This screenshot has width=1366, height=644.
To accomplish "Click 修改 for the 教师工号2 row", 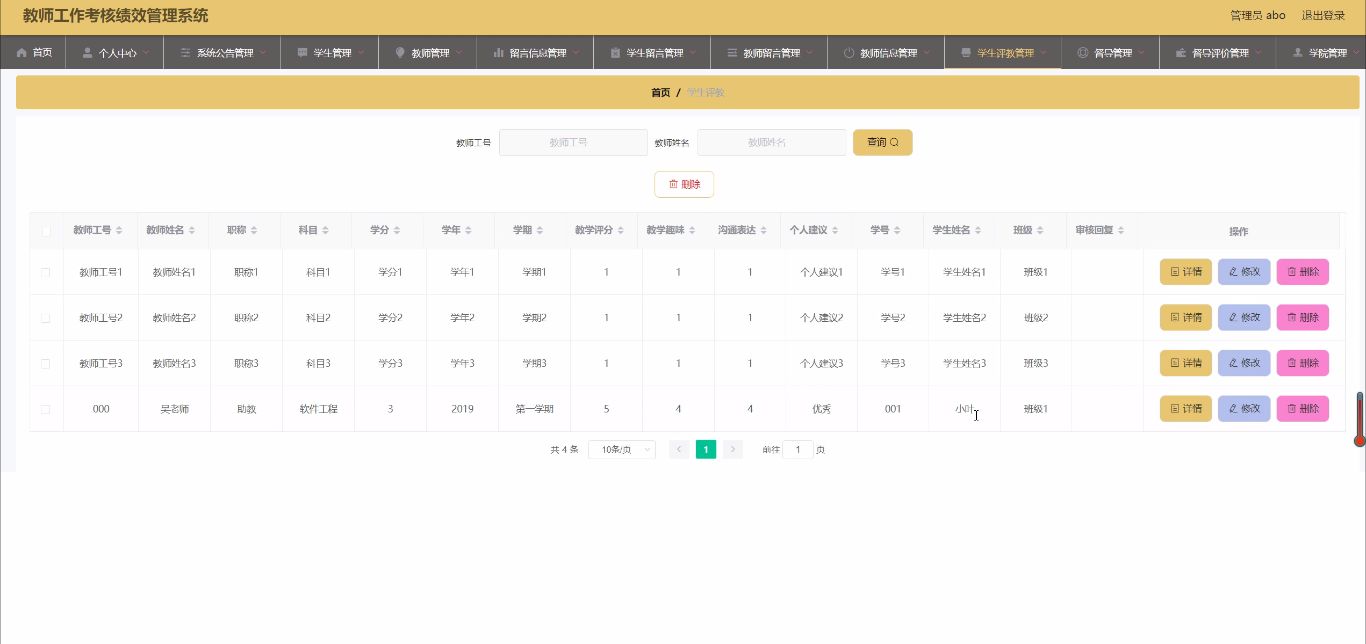I will click(x=1244, y=318).
